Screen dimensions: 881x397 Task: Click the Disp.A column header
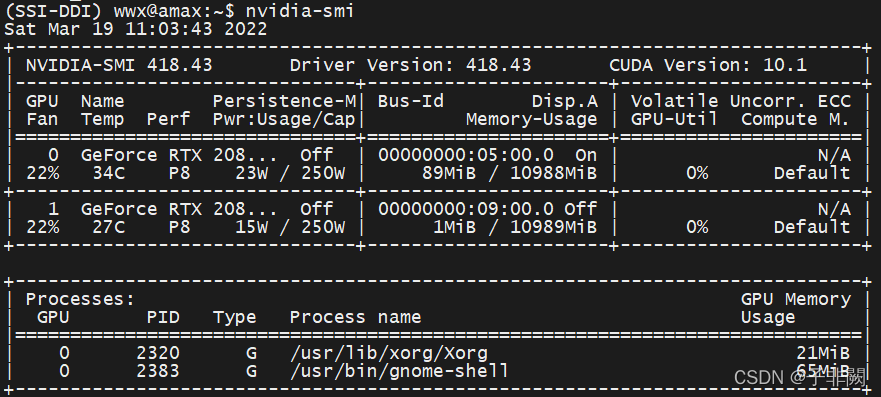[565, 101]
